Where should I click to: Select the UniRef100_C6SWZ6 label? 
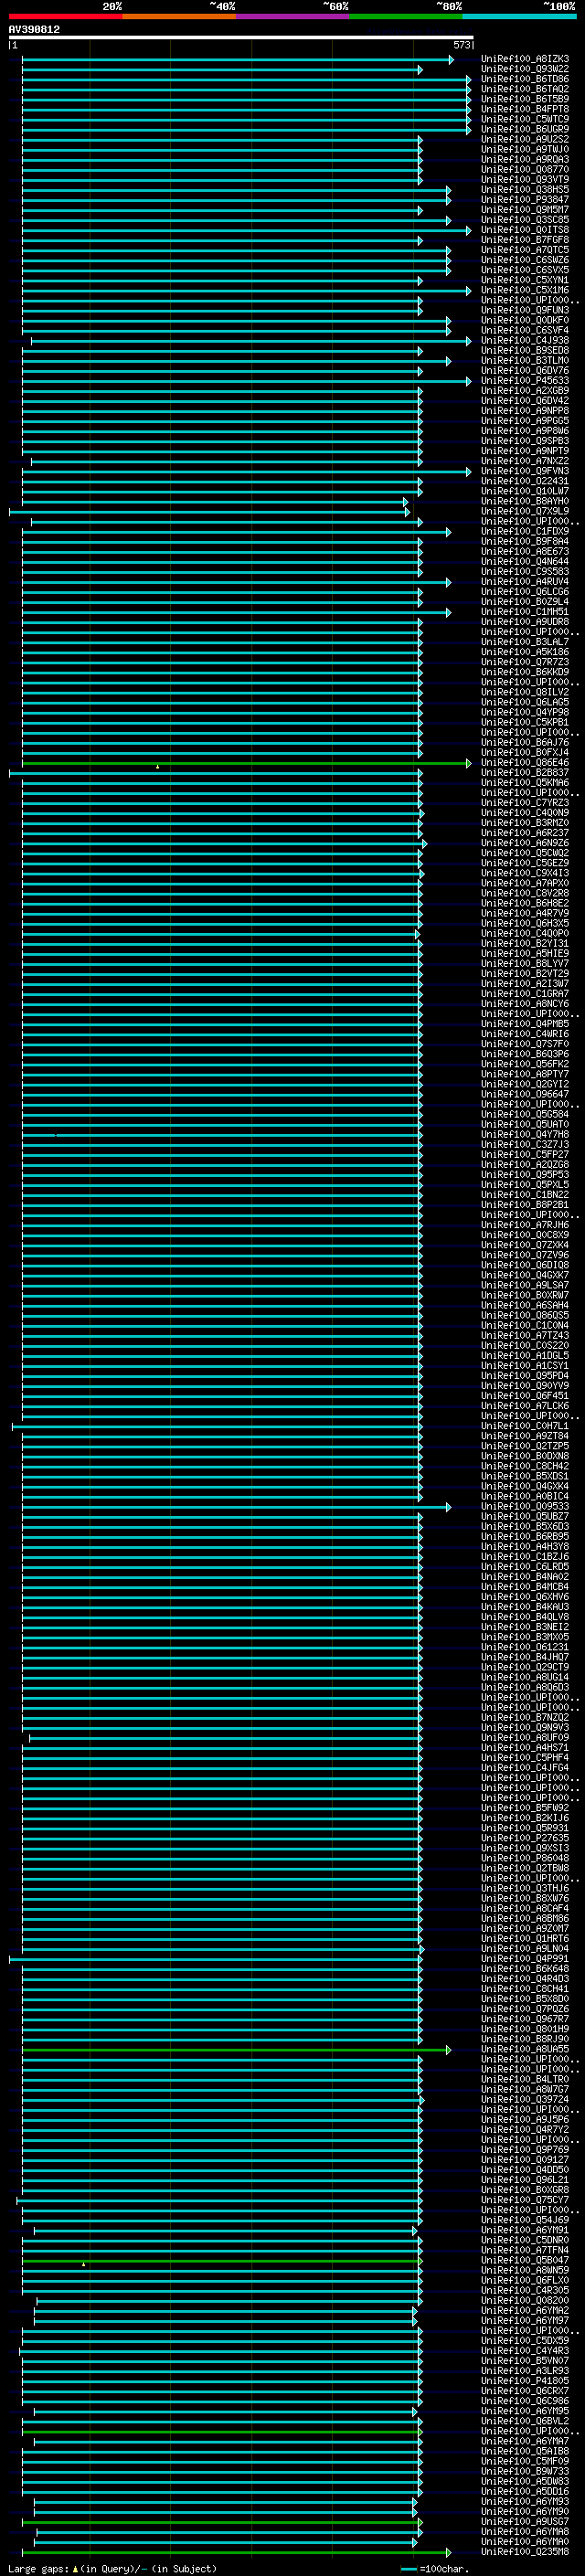(x=525, y=261)
